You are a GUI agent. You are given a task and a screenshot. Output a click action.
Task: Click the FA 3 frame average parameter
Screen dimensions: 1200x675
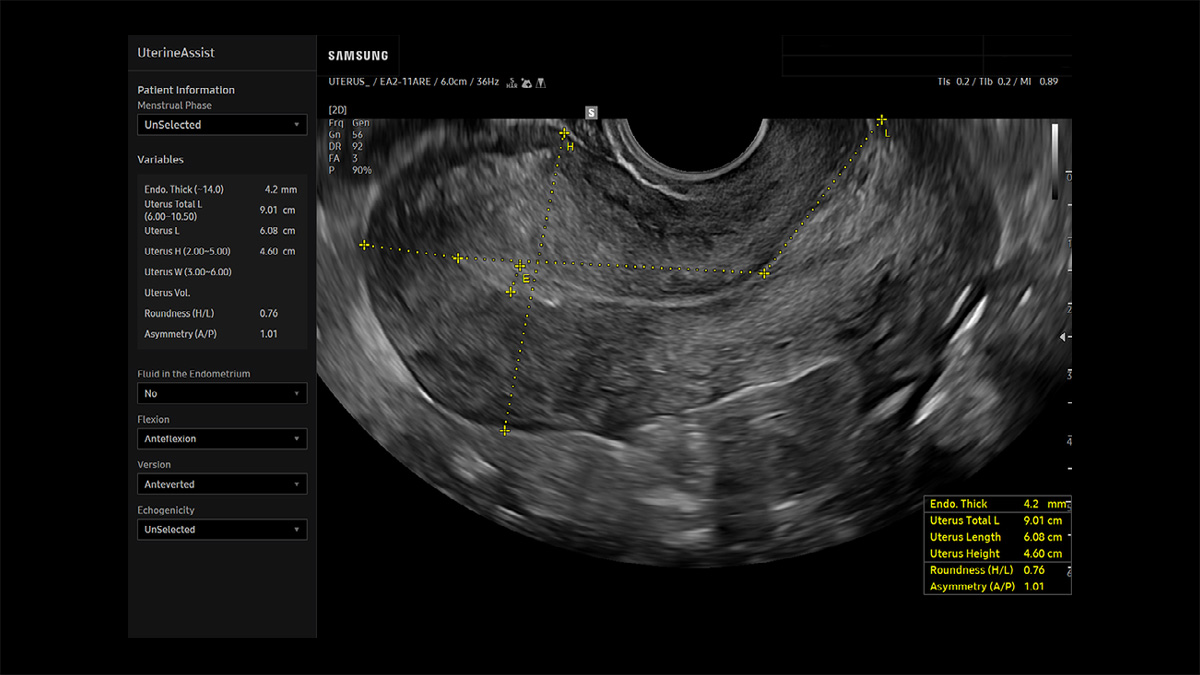(x=344, y=158)
